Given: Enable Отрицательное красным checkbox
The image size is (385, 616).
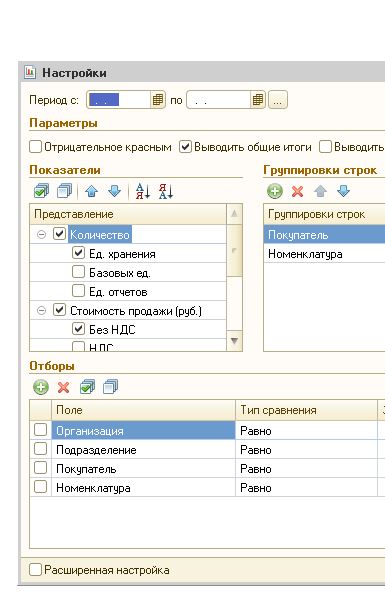Looking at the screenshot, I should pyautogui.click(x=35, y=147).
